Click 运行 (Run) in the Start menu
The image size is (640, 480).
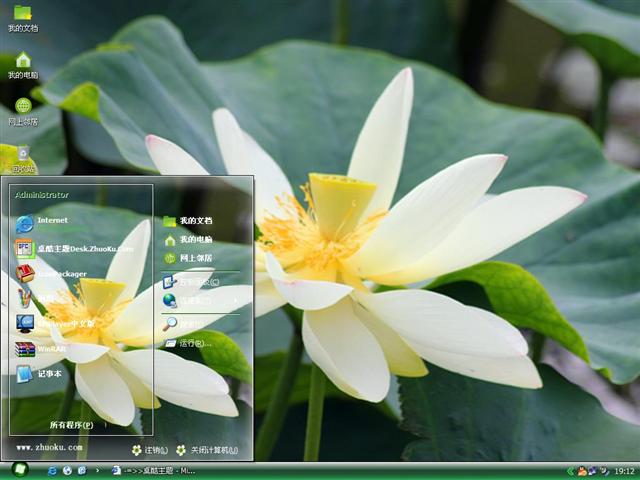[194, 343]
